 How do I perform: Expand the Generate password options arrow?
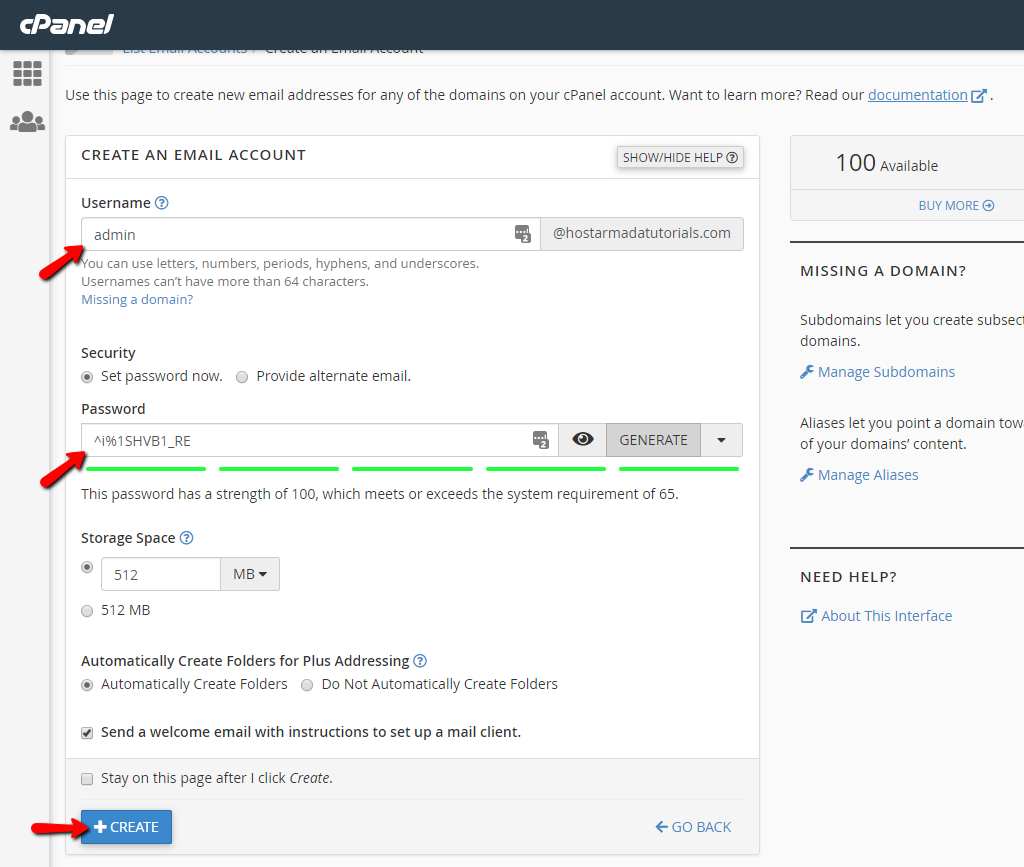(x=721, y=440)
